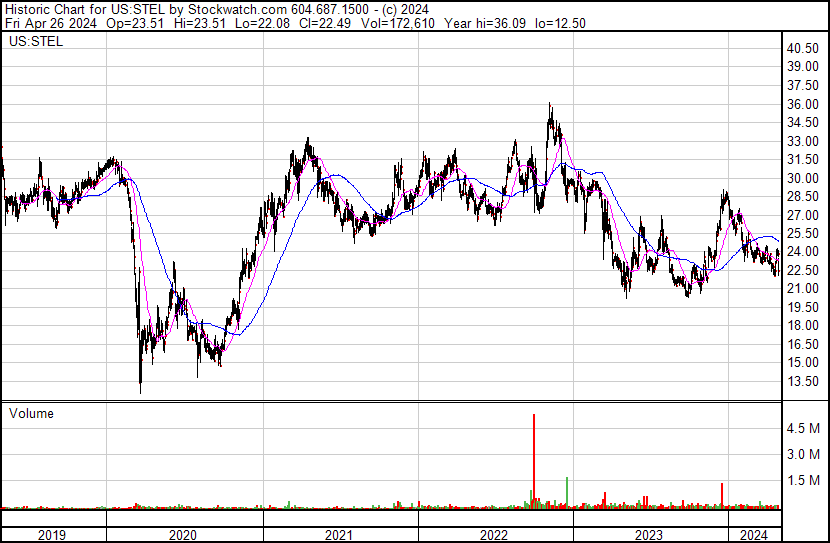The height and width of the screenshot is (543, 830).
Task: Select the 2024 year marker
Action: [752, 535]
